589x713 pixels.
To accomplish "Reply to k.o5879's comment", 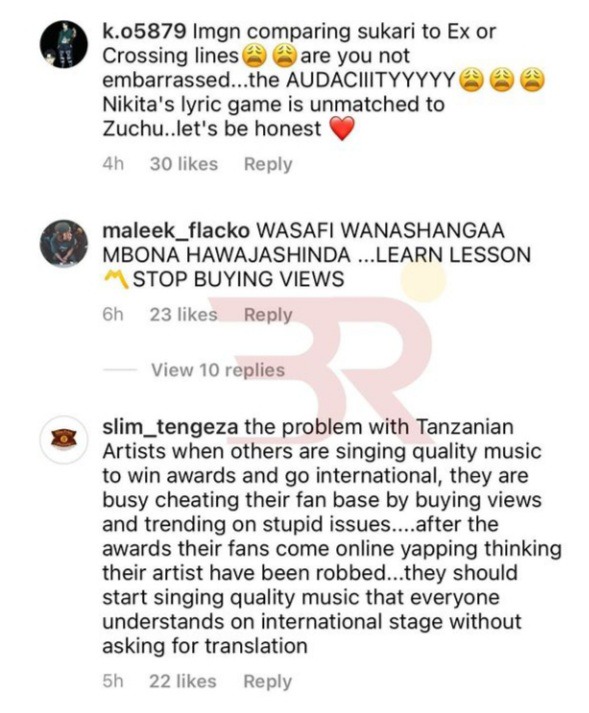I will coord(268,164).
